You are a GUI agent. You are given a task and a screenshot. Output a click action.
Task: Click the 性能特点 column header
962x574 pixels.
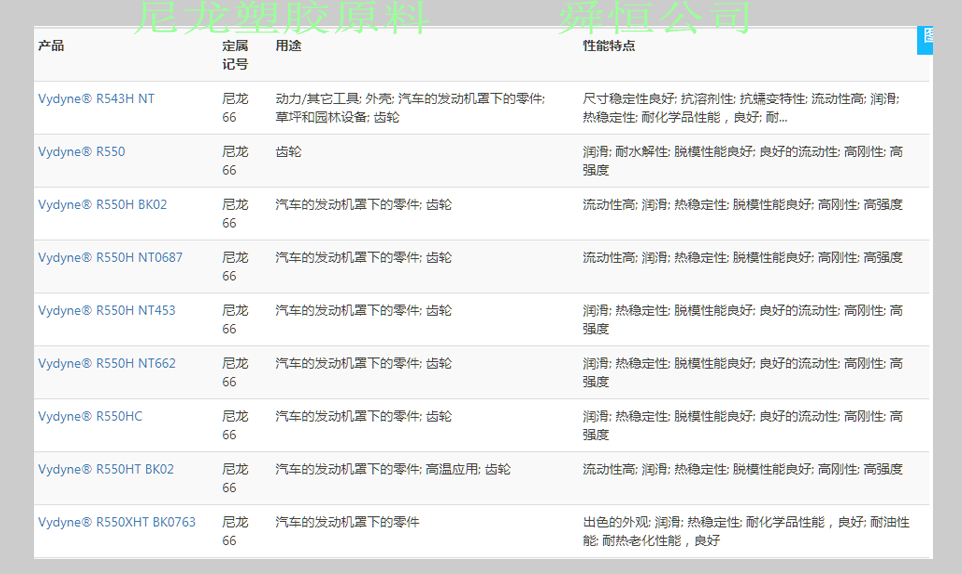coord(609,45)
